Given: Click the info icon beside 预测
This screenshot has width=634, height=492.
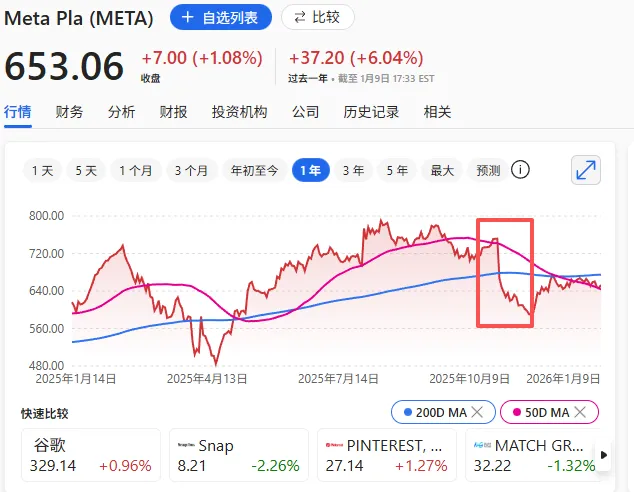Looking at the screenshot, I should (x=520, y=170).
